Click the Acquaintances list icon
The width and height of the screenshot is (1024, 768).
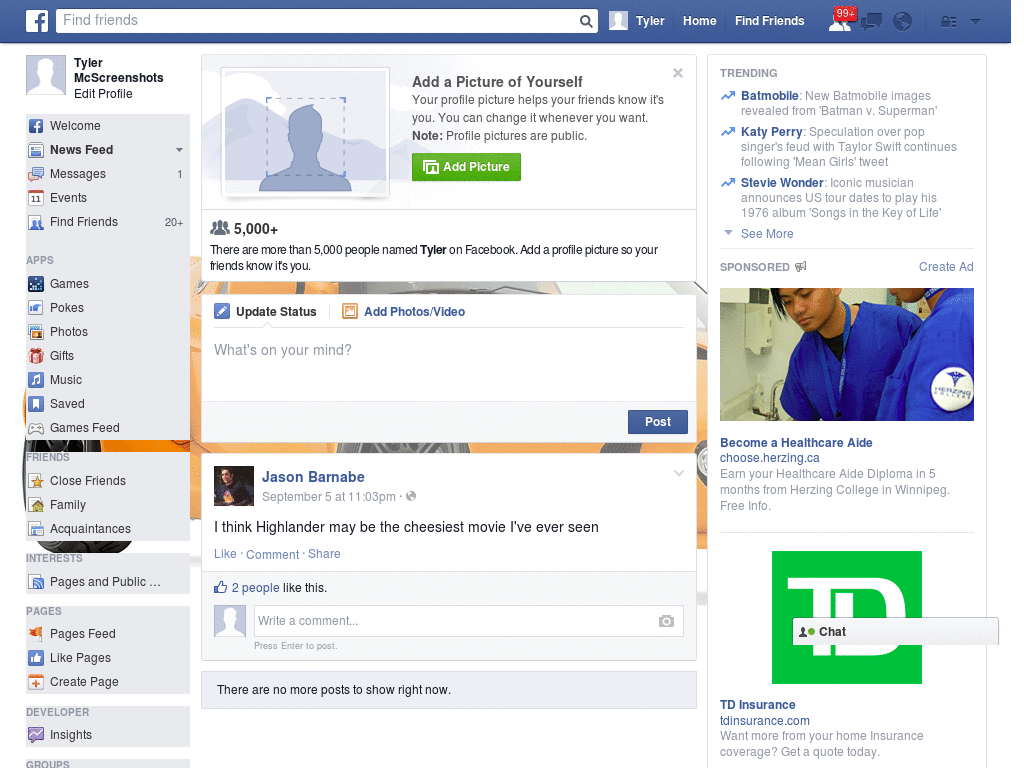click(36, 529)
